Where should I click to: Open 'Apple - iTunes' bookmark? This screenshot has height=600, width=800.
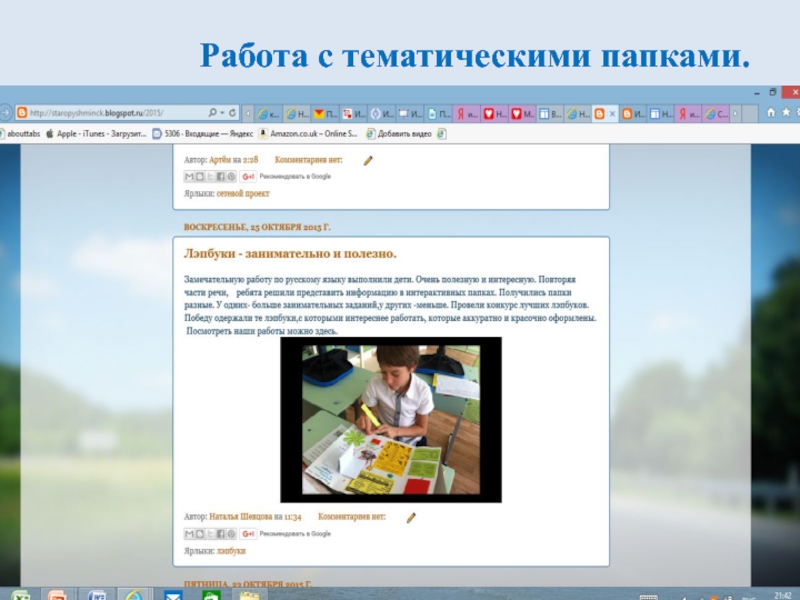click(x=96, y=134)
